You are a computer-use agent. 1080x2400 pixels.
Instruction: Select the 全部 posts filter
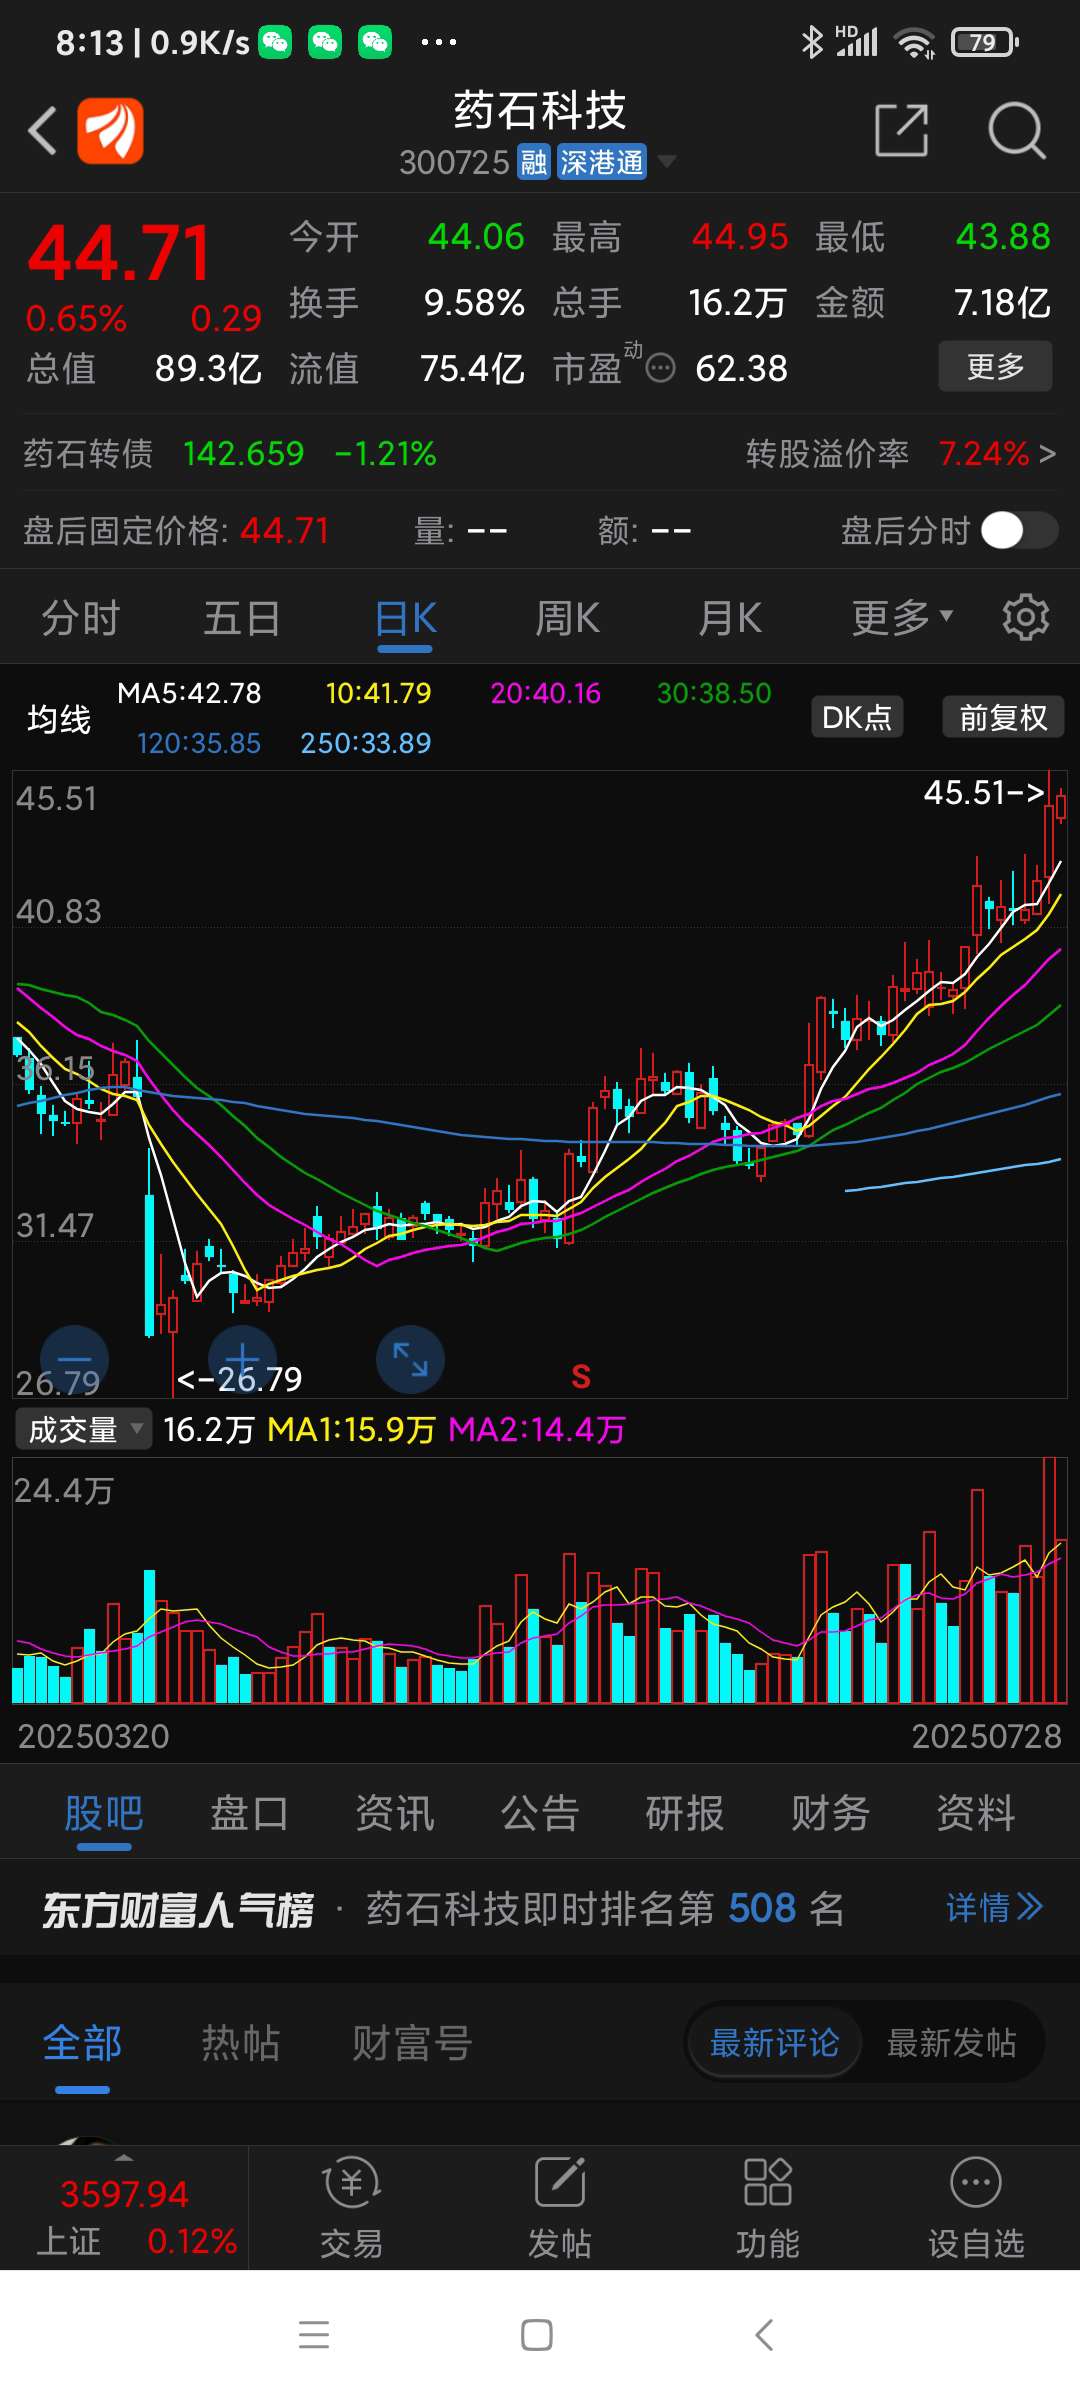pos(82,2042)
